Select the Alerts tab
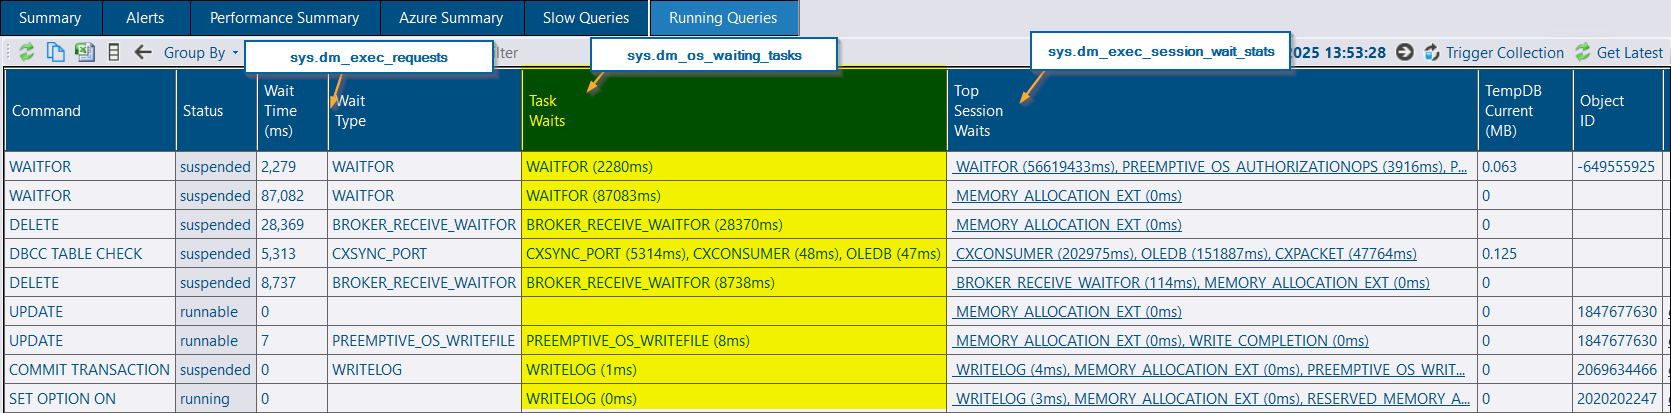This screenshot has height=413, width=1671. [x=145, y=18]
